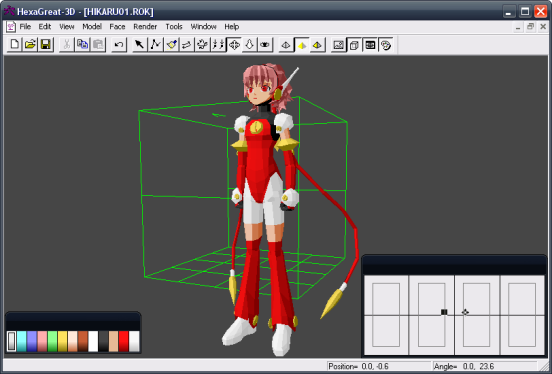This screenshot has height=374, width=552.
Task: Open the Model menu
Action: (x=92, y=27)
